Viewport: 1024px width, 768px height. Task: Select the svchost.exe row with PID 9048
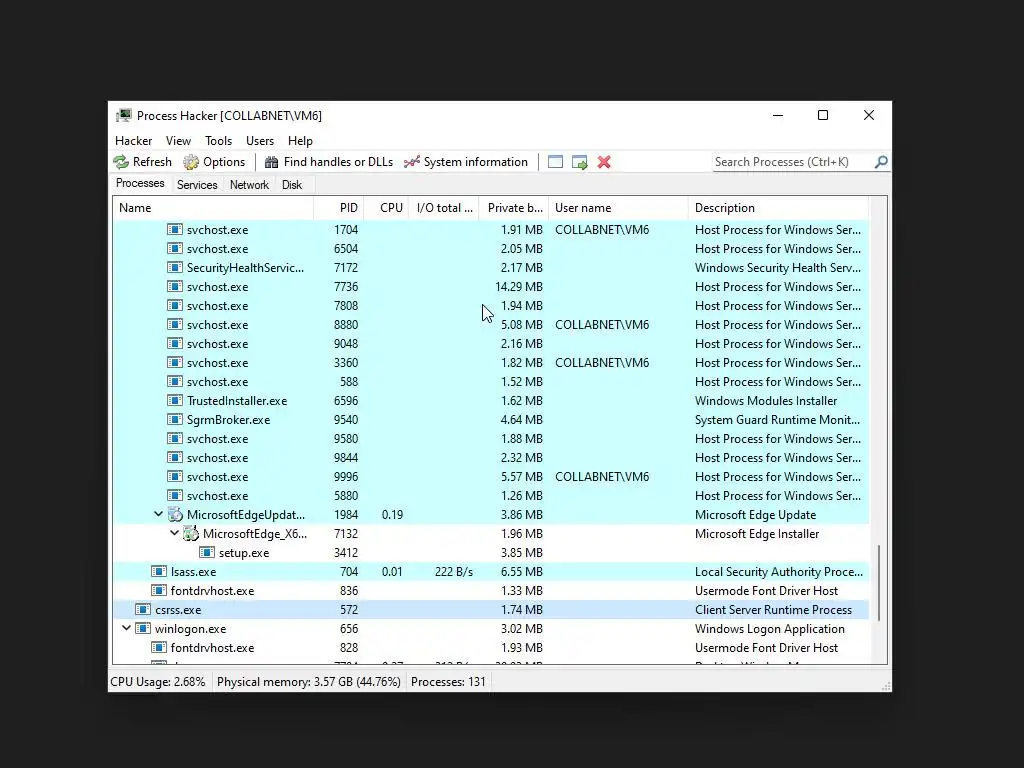pos(491,344)
